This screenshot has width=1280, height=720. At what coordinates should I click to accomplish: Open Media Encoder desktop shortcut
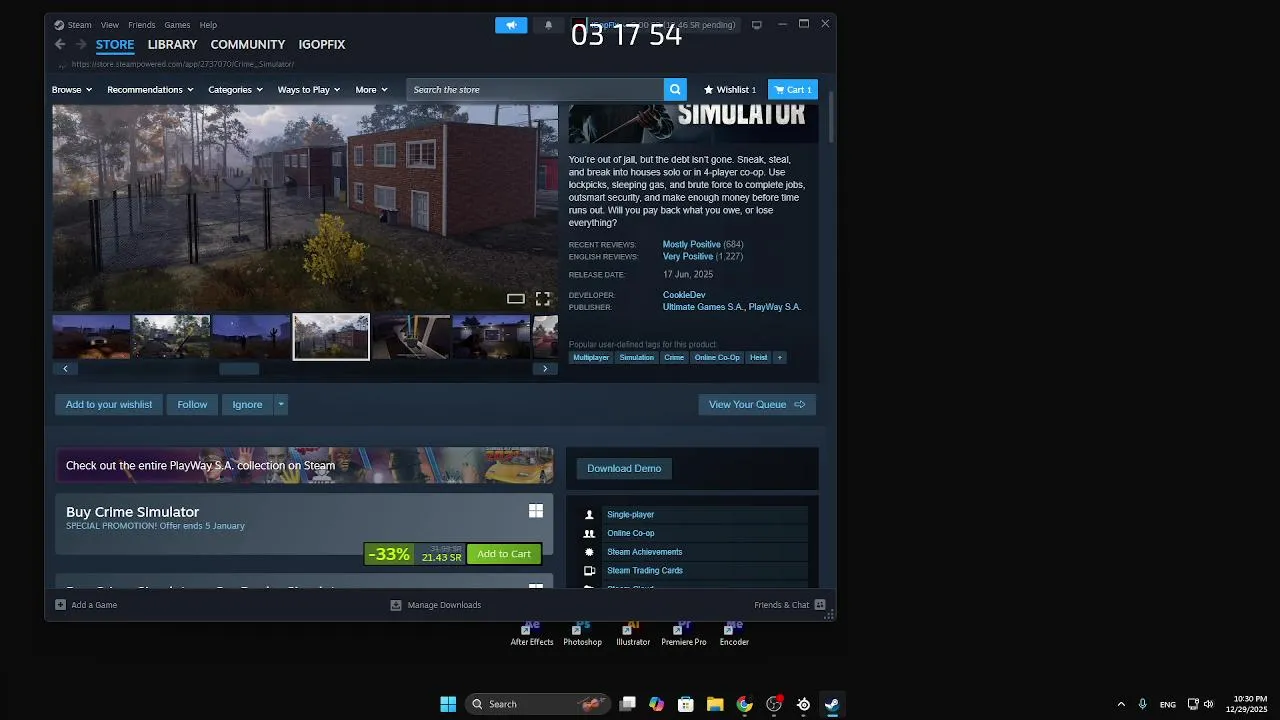click(734, 634)
